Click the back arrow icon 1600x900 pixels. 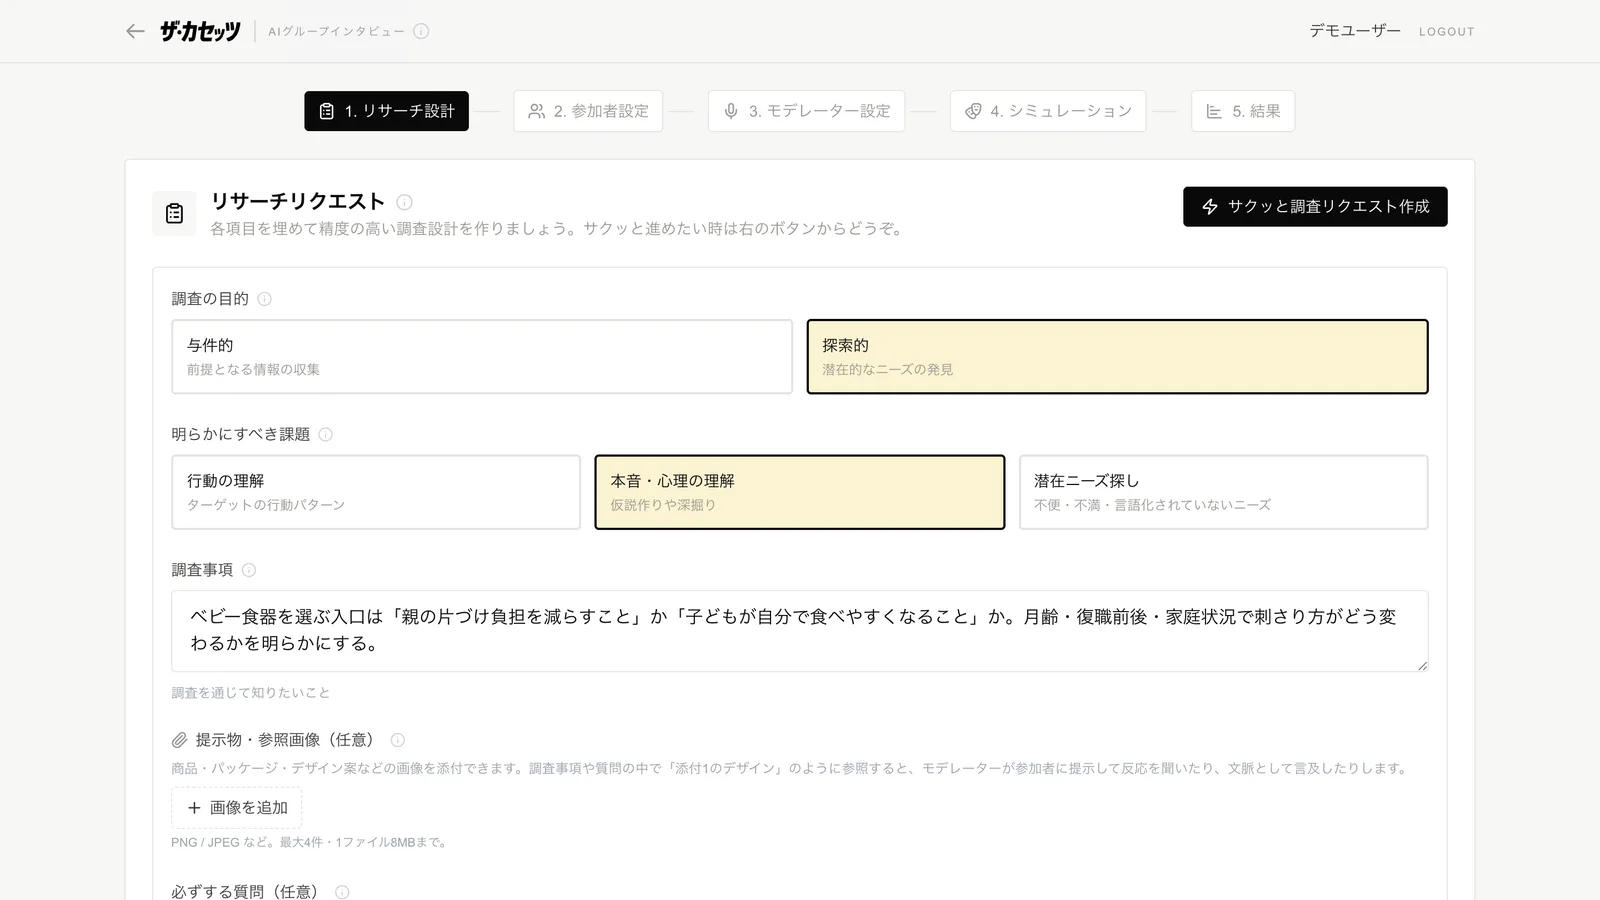point(135,31)
